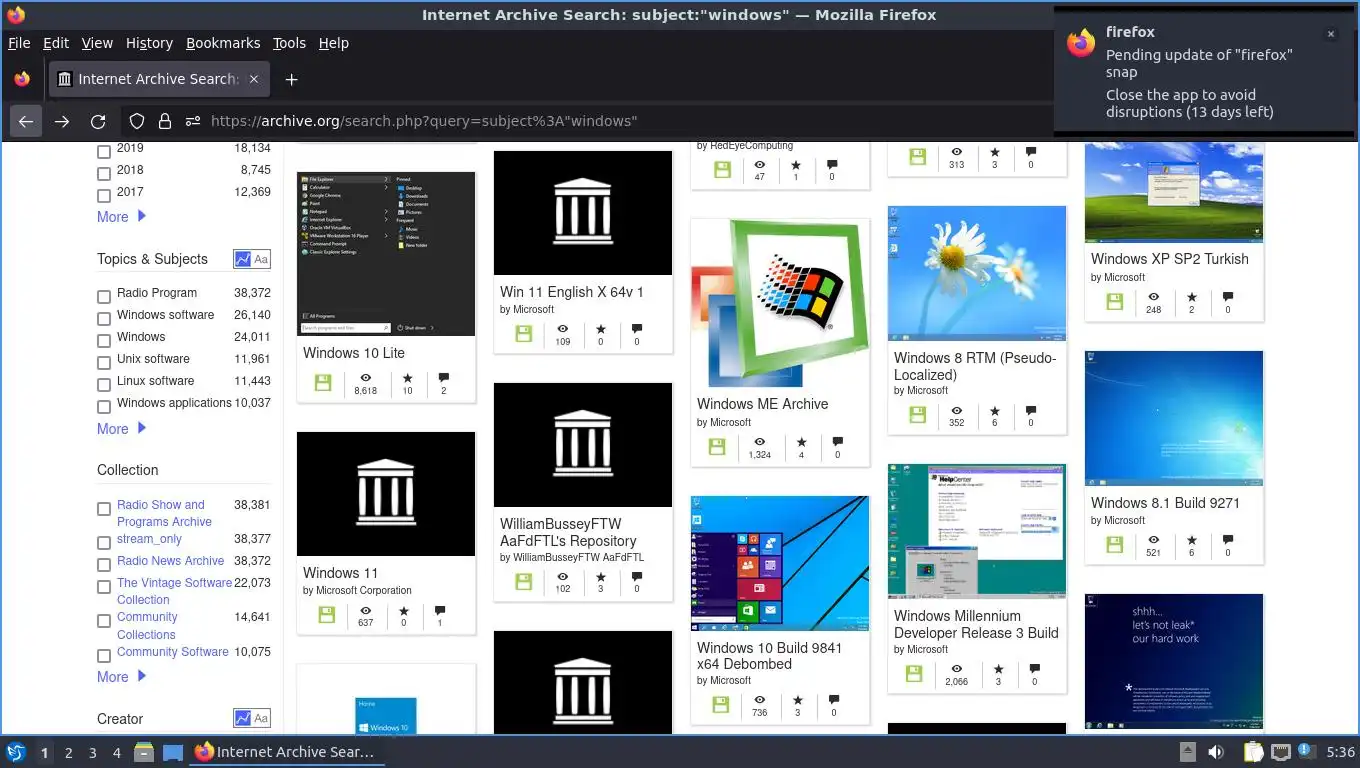Open Community Software collection link
The height and width of the screenshot is (768, 1360).
[173, 652]
